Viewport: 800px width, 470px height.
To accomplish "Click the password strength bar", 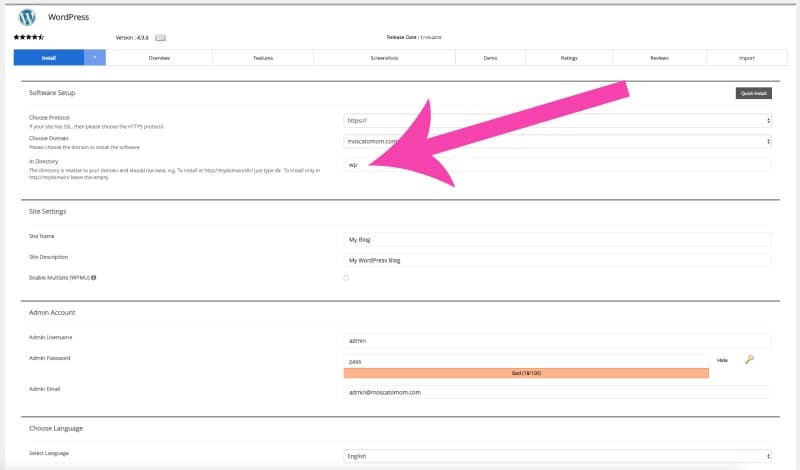I will (526, 373).
